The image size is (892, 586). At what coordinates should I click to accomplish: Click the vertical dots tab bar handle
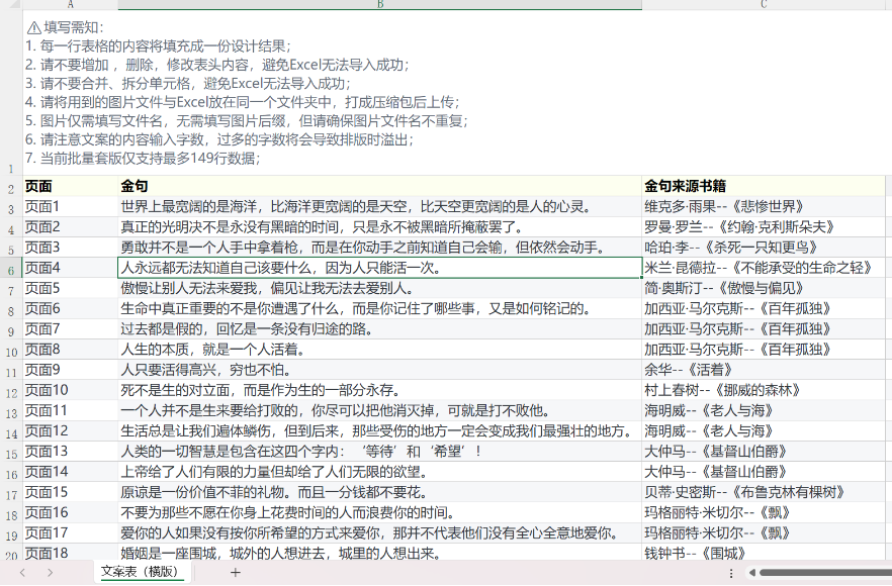pyautogui.click(x=731, y=573)
